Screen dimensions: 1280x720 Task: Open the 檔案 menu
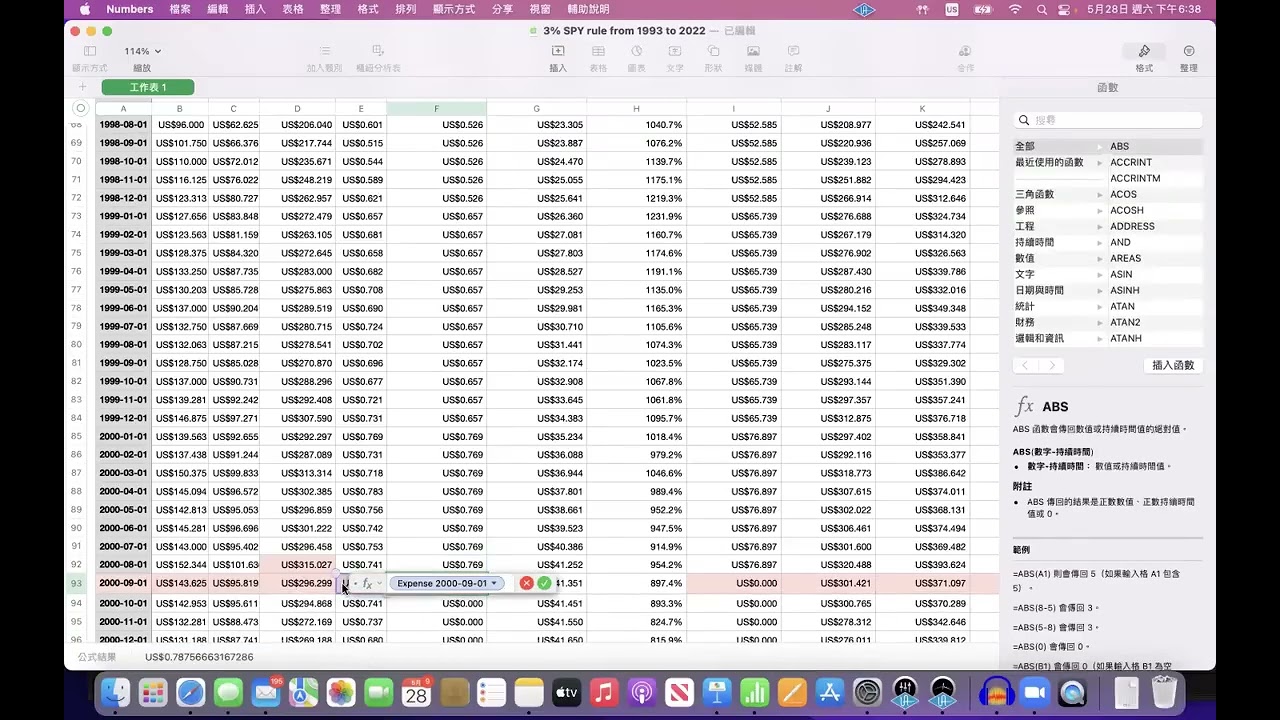181,9
